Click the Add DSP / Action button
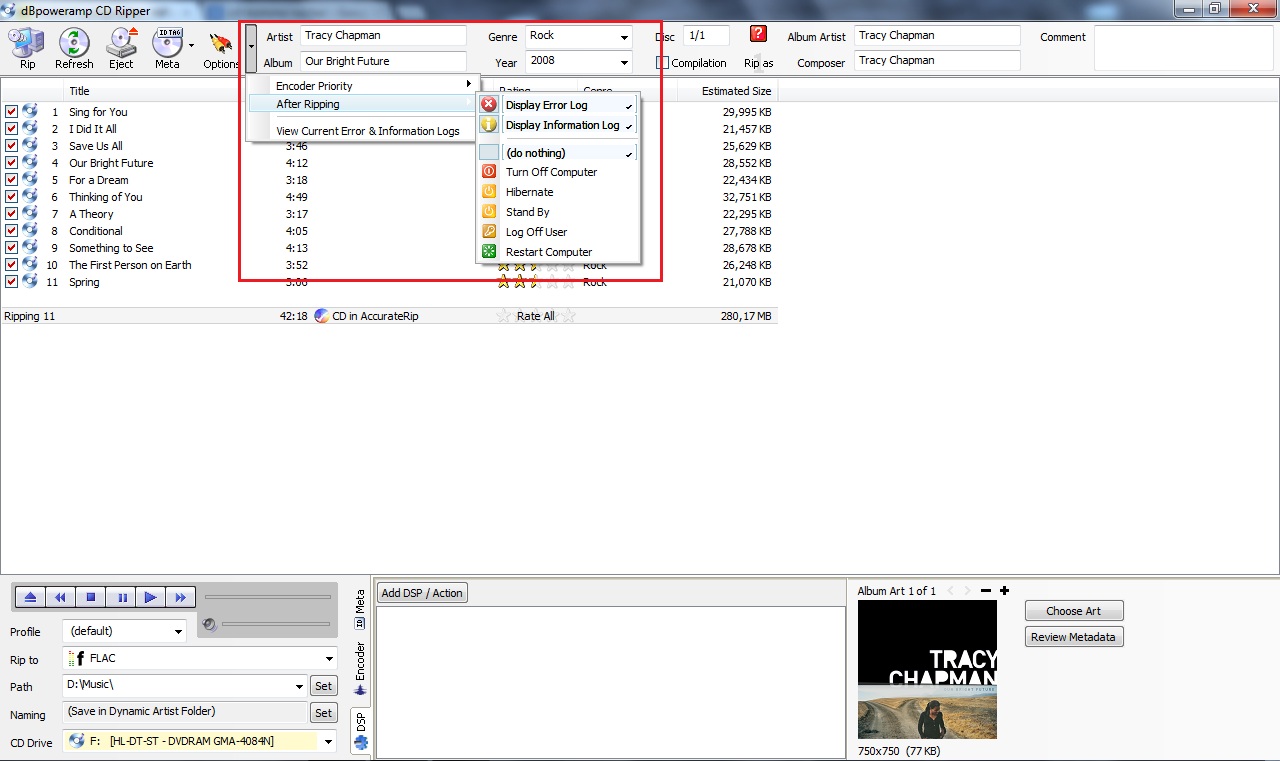1280x761 pixels. pos(422,593)
